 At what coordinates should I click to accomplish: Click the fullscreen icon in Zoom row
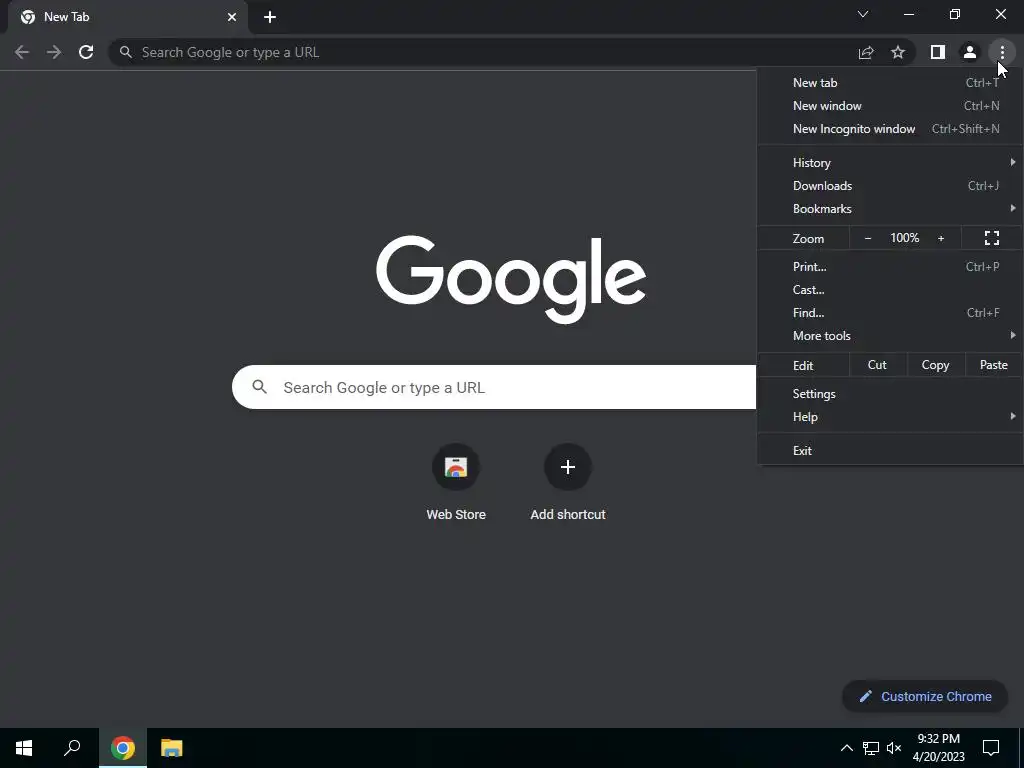click(991, 238)
